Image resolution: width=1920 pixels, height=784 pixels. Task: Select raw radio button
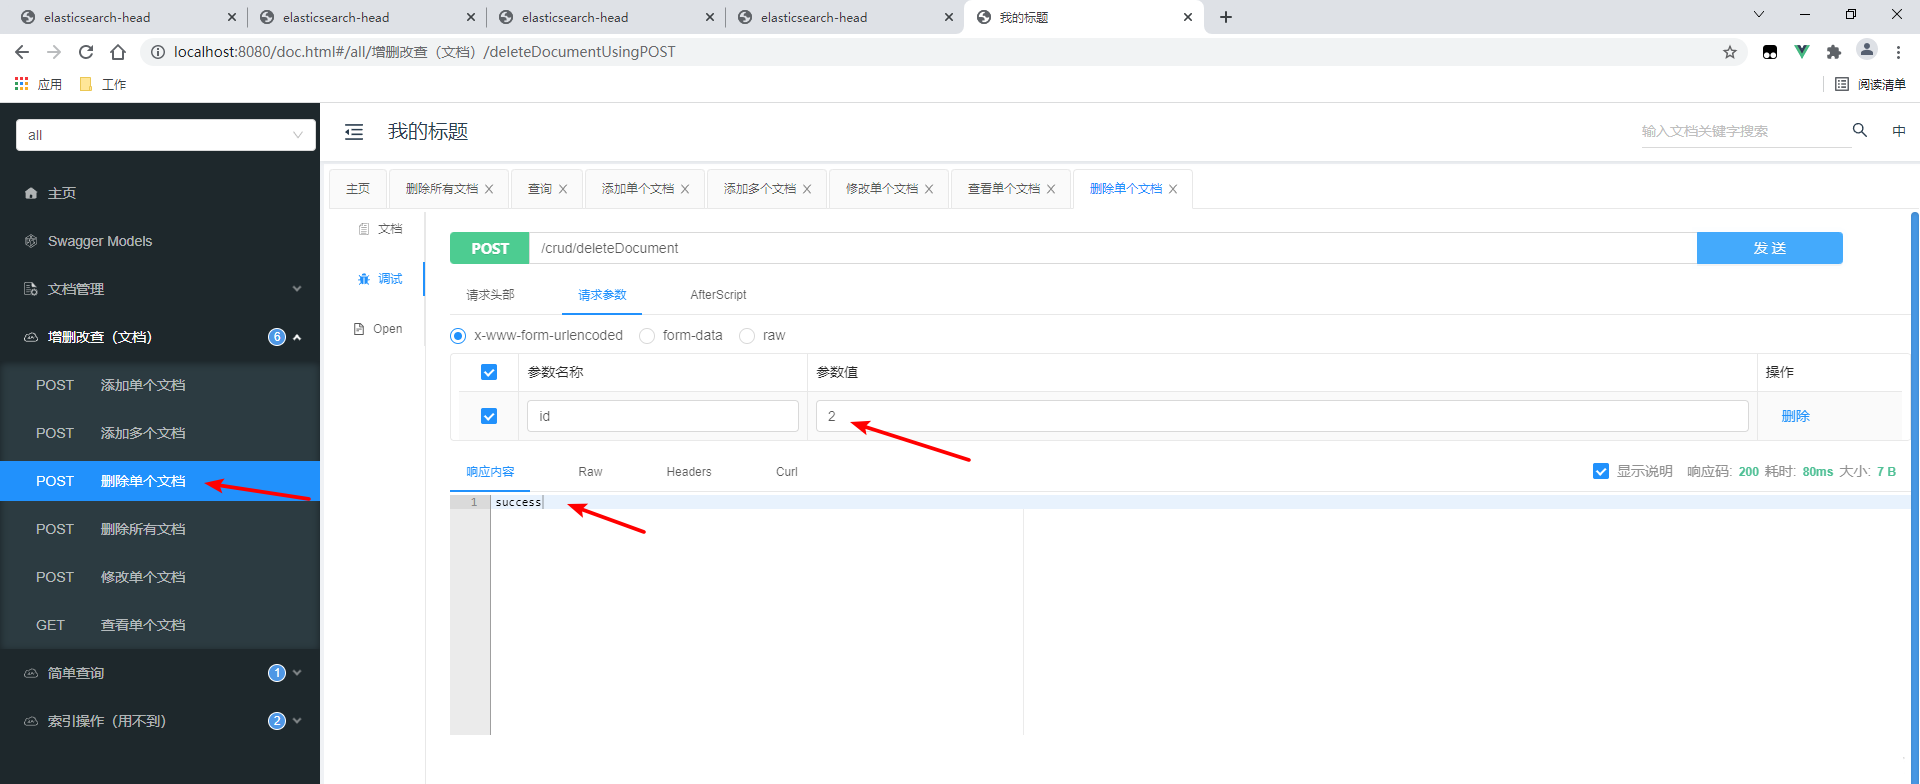747,336
